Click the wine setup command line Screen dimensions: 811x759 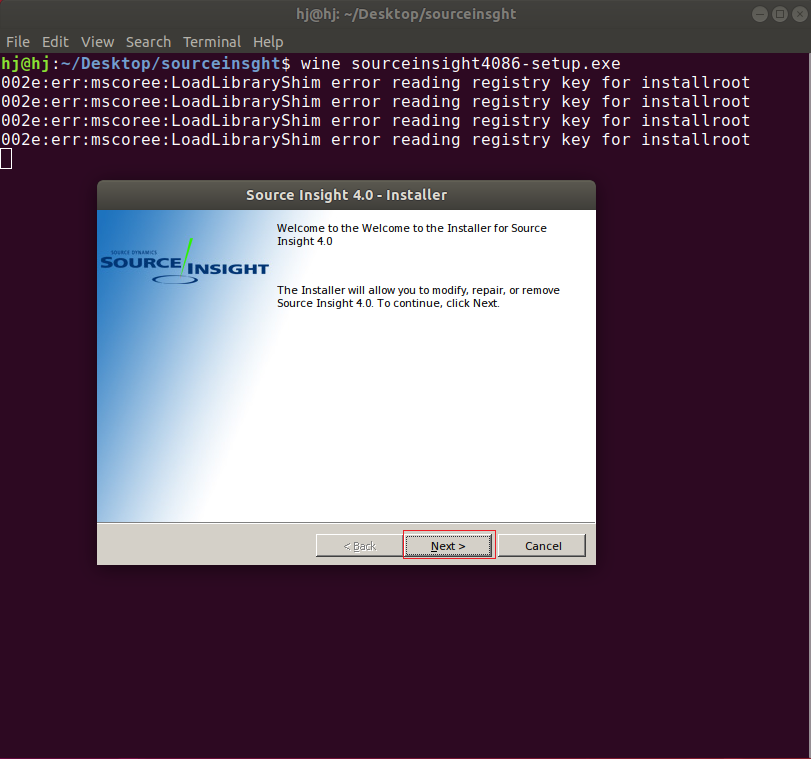click(458, 63)
